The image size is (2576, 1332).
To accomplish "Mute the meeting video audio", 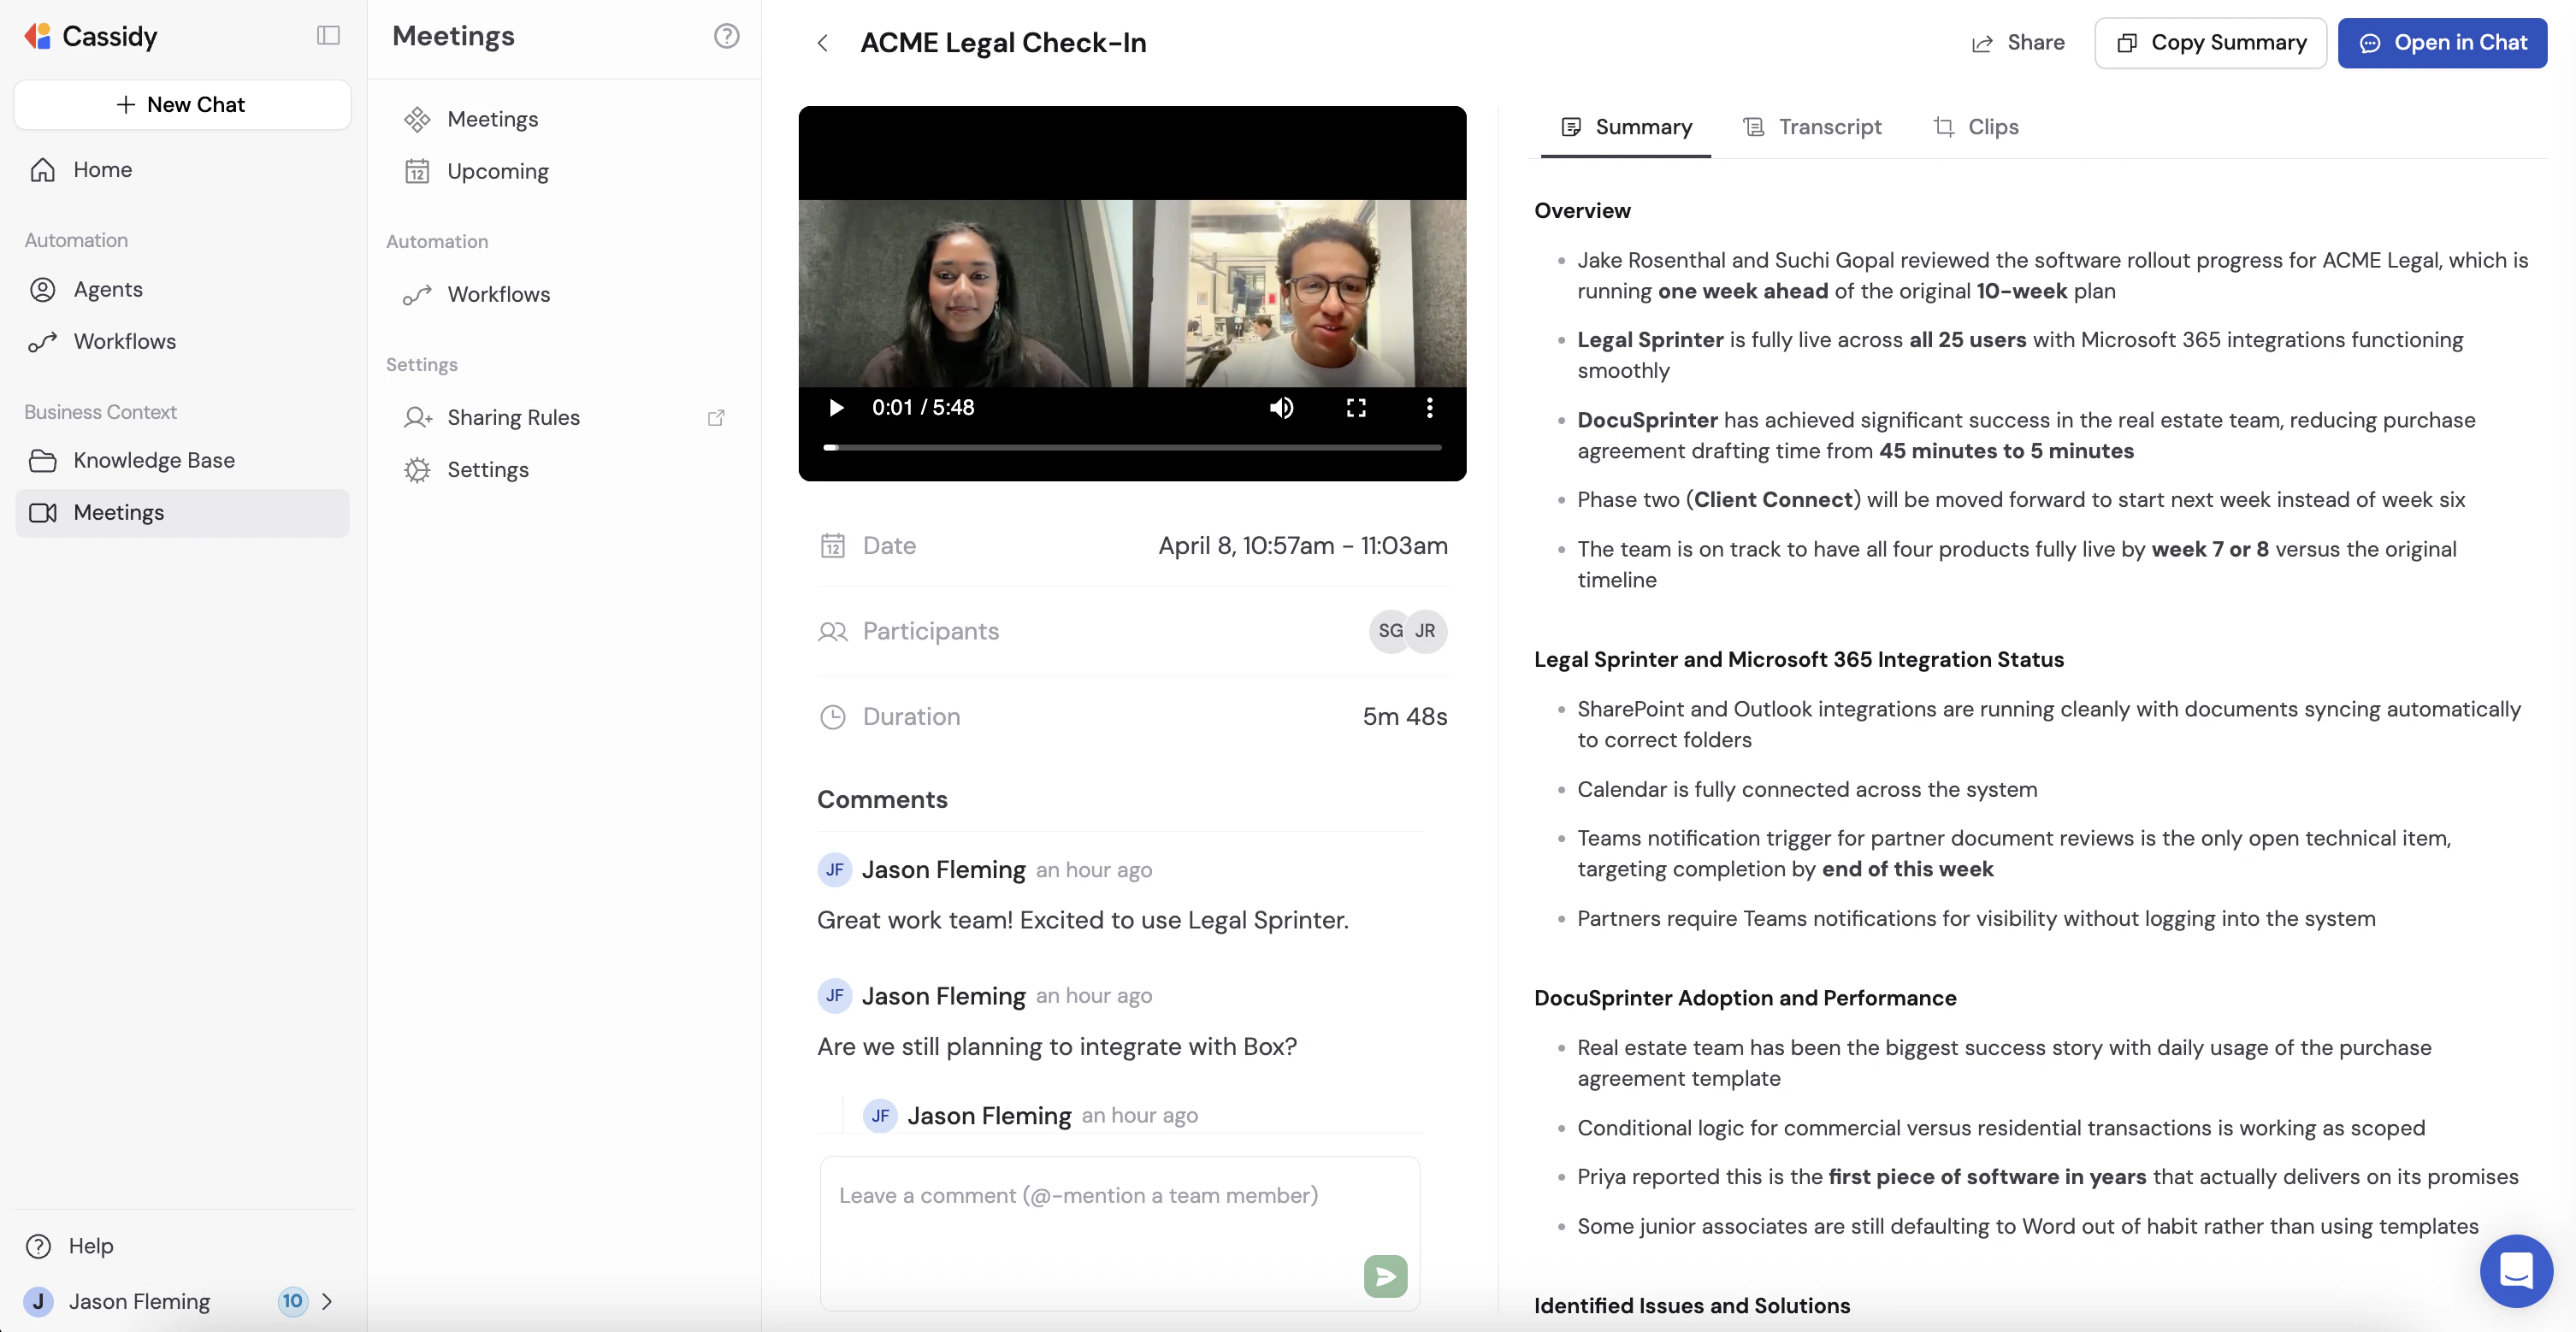I will (x=1281, y=407).
